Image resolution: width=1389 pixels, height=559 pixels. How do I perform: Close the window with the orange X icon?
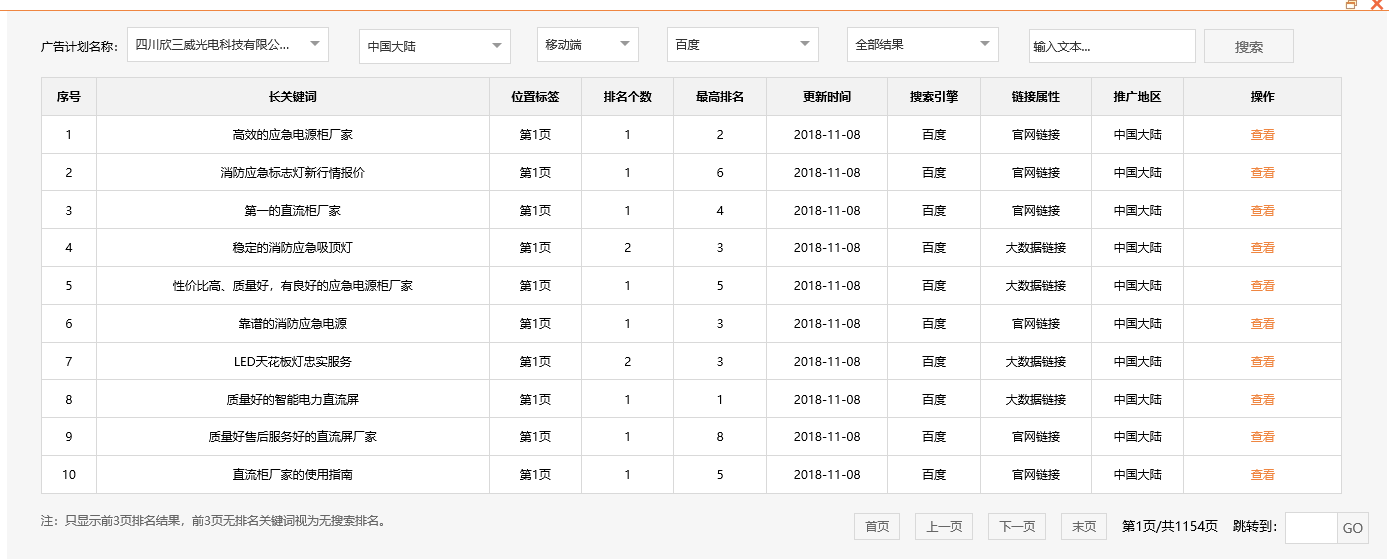(1377, 5)
